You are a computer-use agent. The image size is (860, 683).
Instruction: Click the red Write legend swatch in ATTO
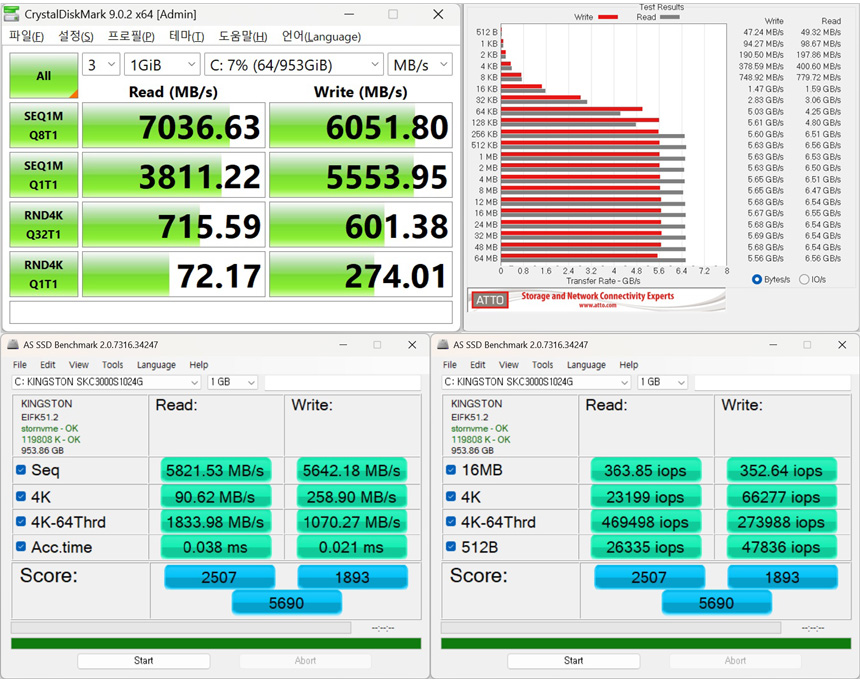pyautogui.click(x=607, y=17)
